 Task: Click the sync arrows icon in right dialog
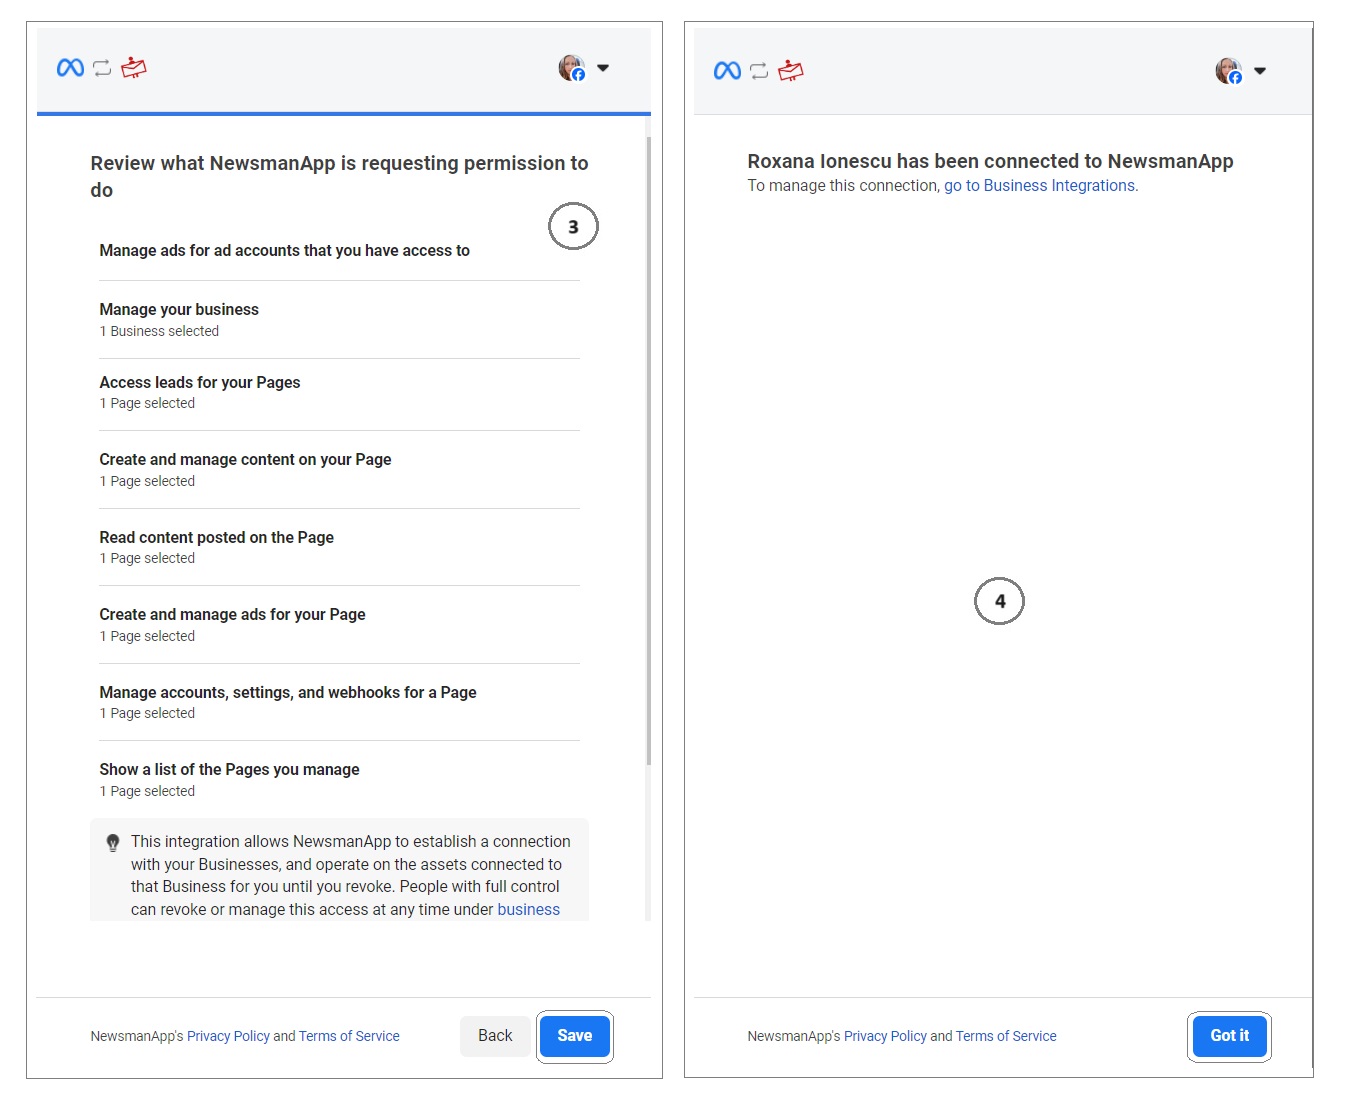pyautogui.click(x=759, y=71)
